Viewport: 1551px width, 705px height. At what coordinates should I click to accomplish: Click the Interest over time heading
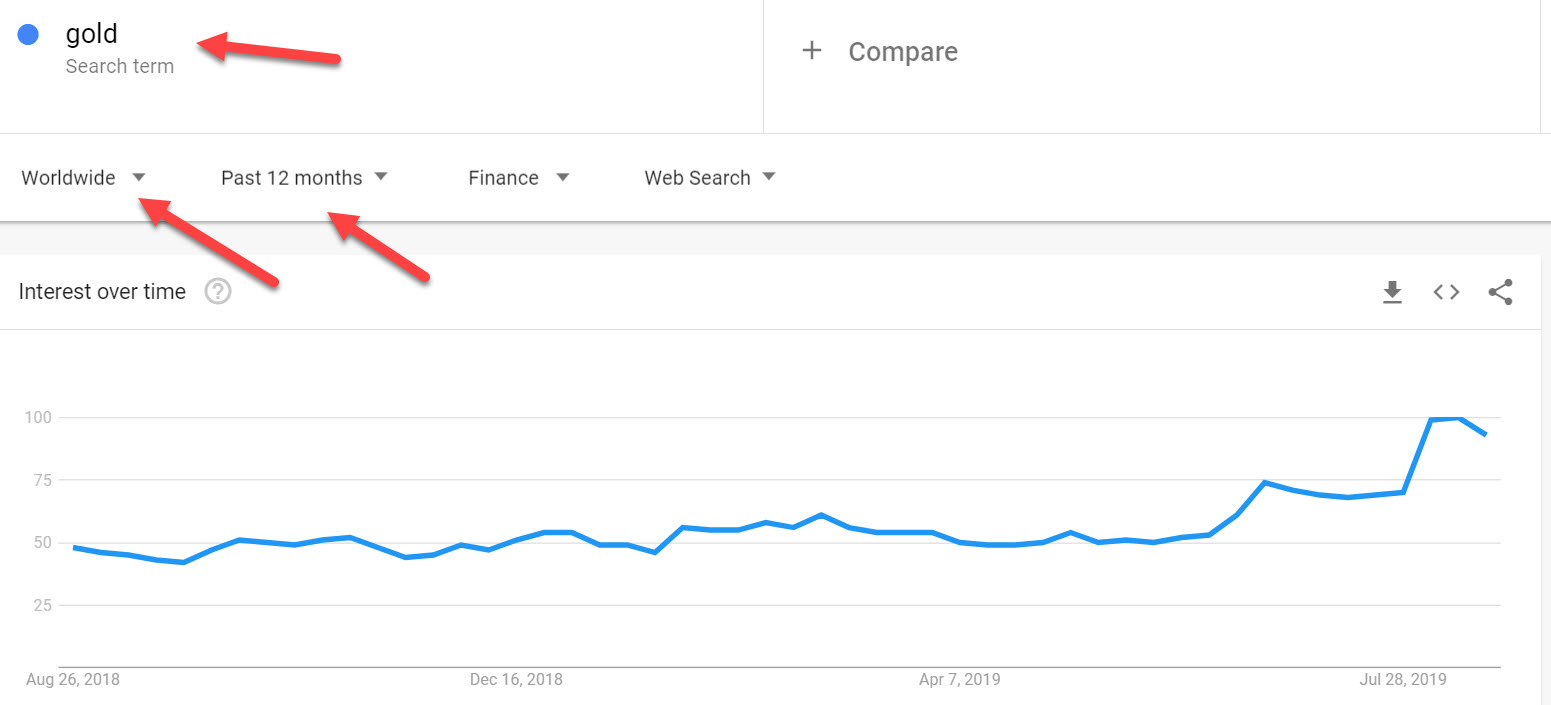[102, 292]
